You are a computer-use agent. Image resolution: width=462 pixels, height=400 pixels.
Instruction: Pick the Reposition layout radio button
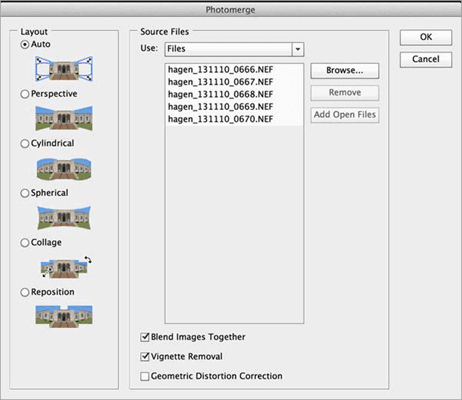(x=25, y=292)
